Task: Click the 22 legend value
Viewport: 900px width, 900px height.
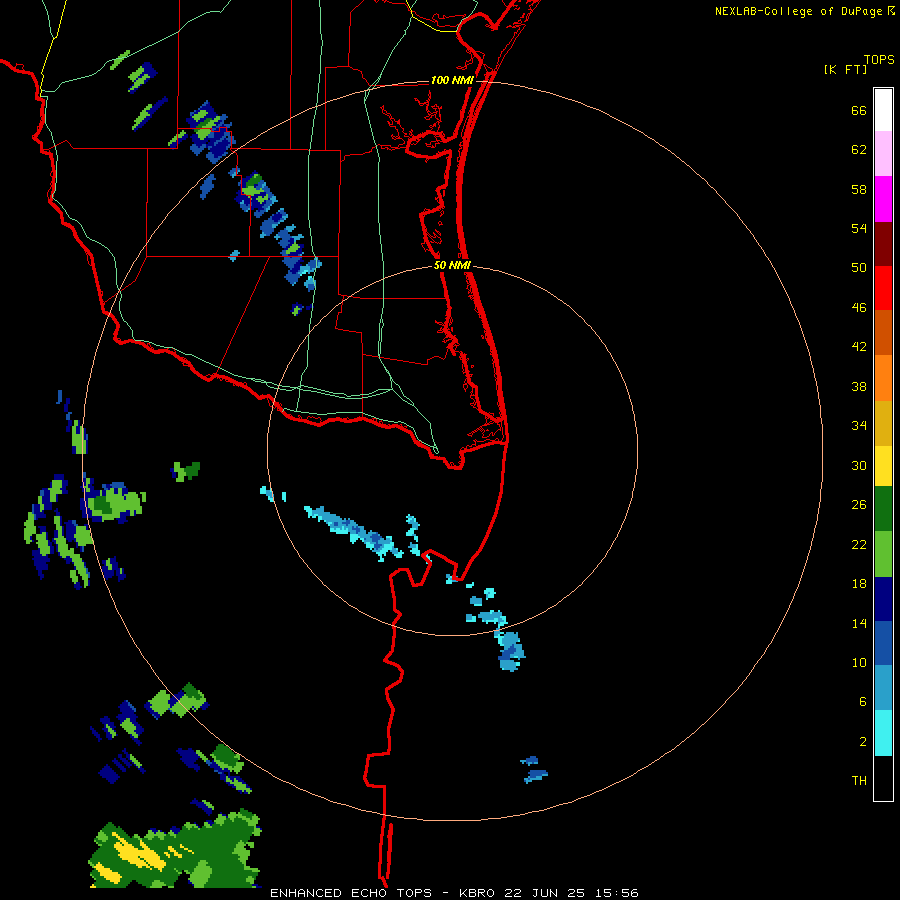Action: coord(859,545)
